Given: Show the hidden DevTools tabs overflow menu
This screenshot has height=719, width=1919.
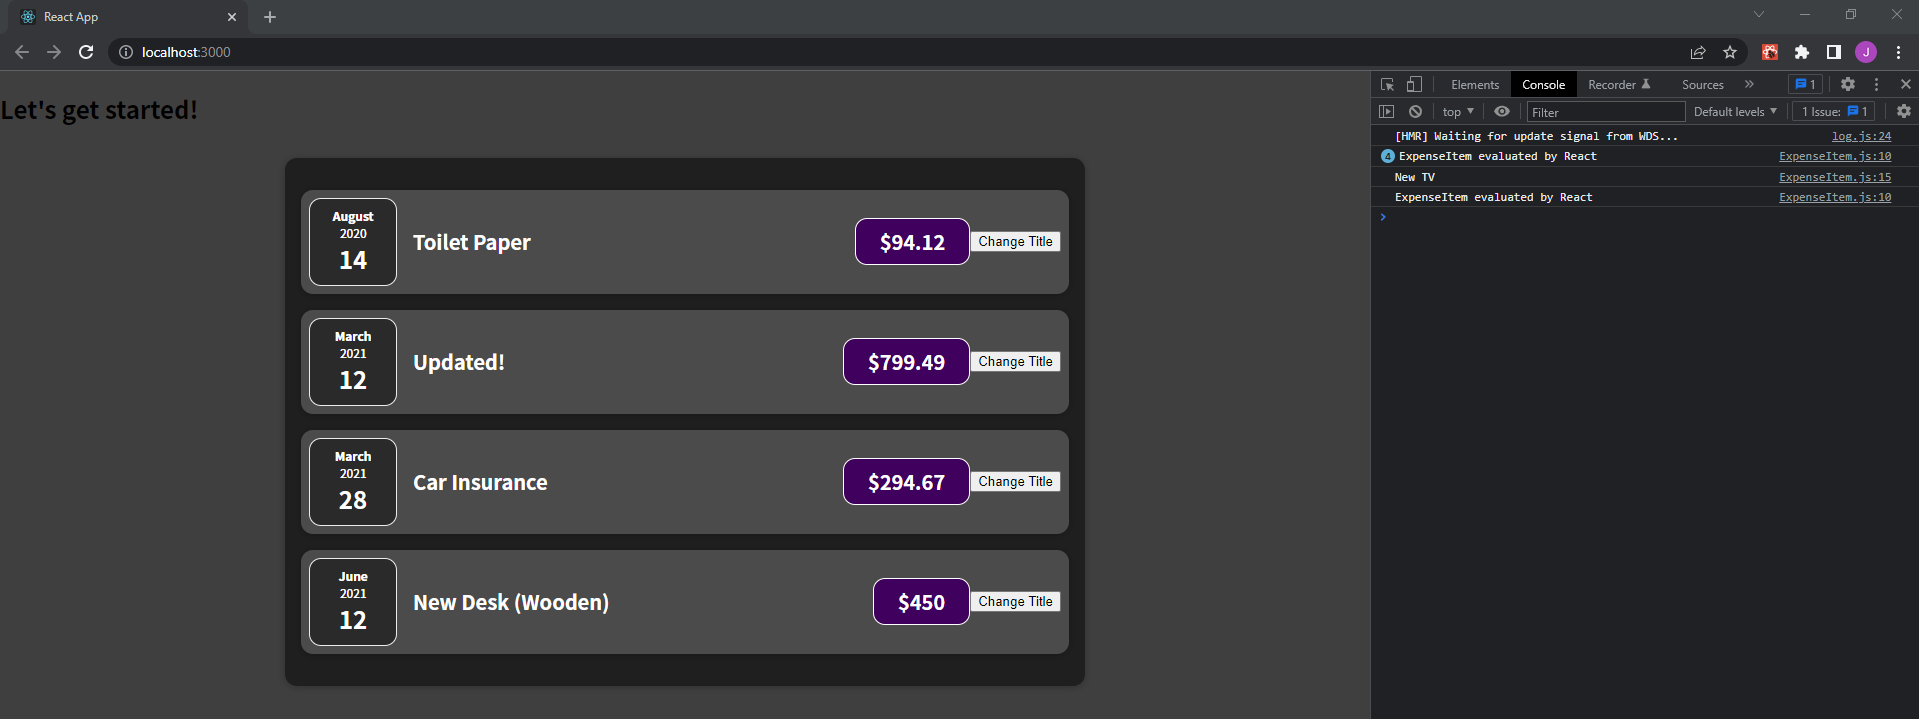Looking at the screenshot, I should 1749,84.
